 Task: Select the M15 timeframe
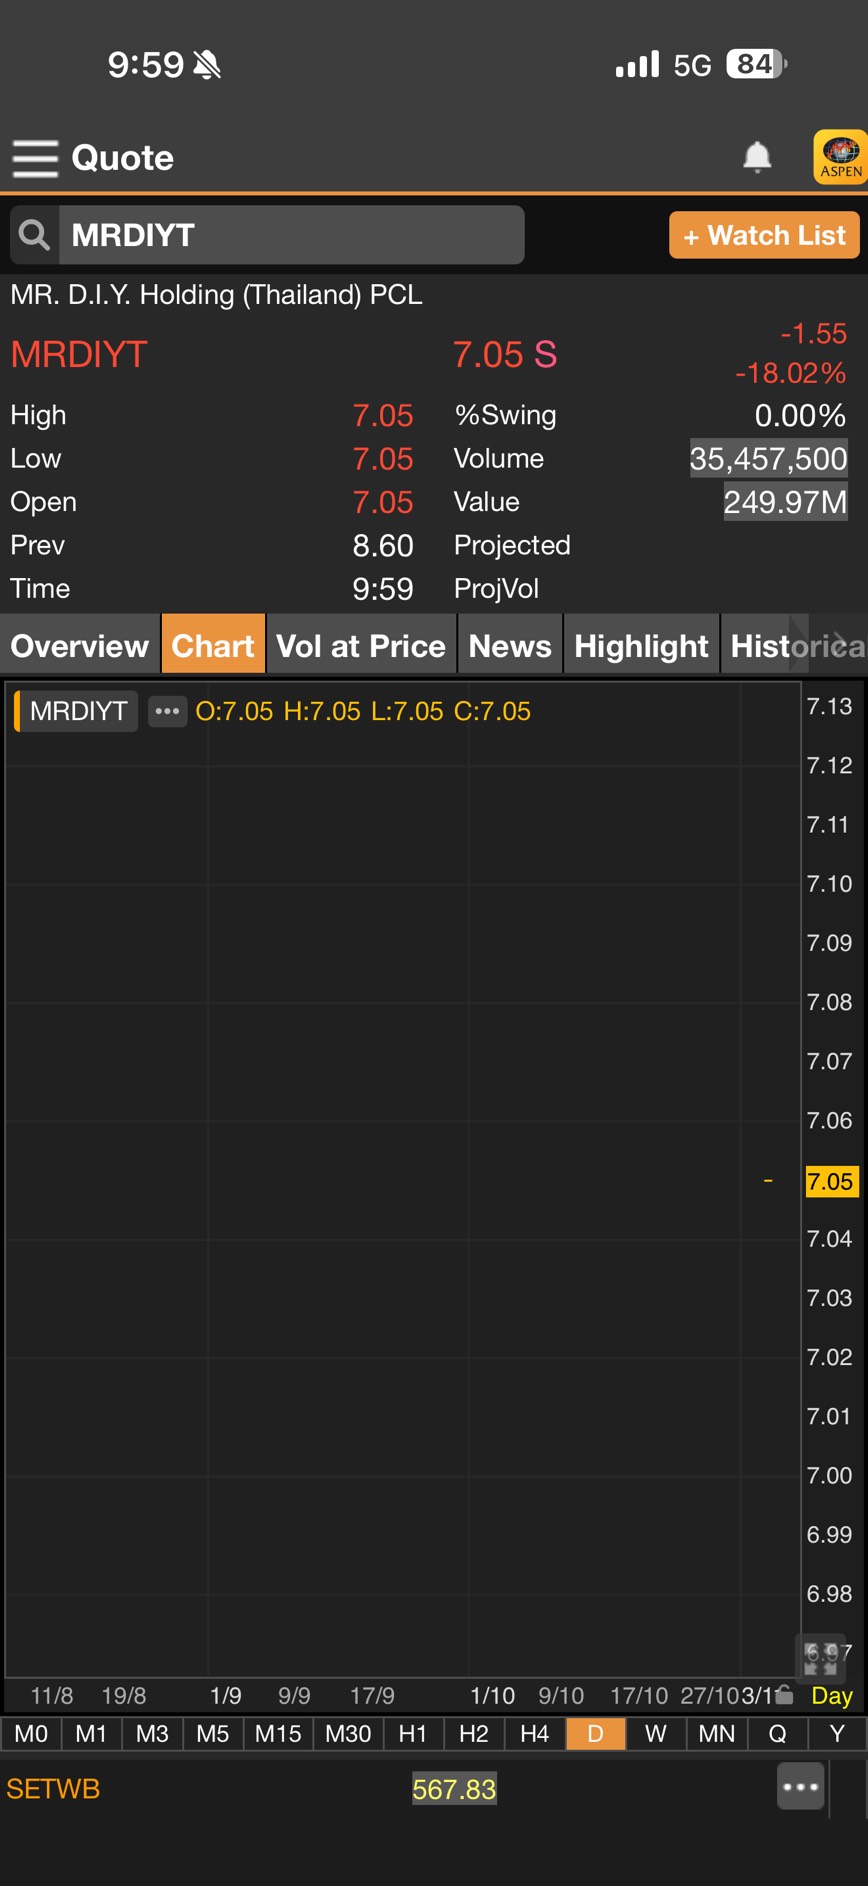[278, 1734]
